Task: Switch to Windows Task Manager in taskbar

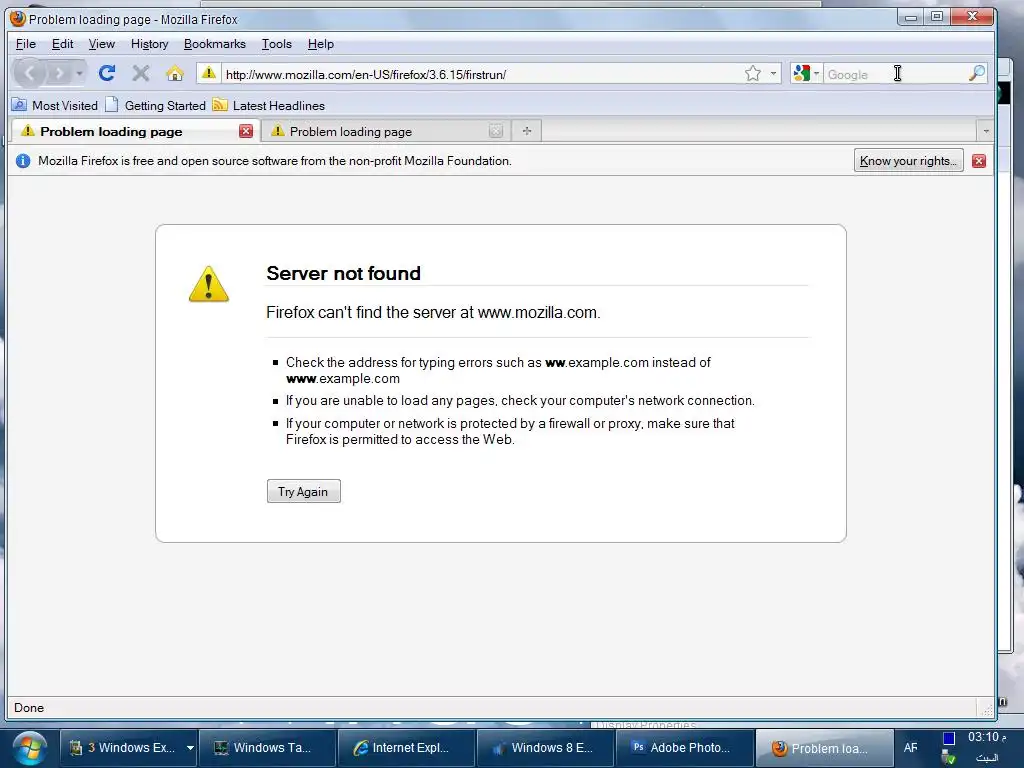Action: click(266, 748)
